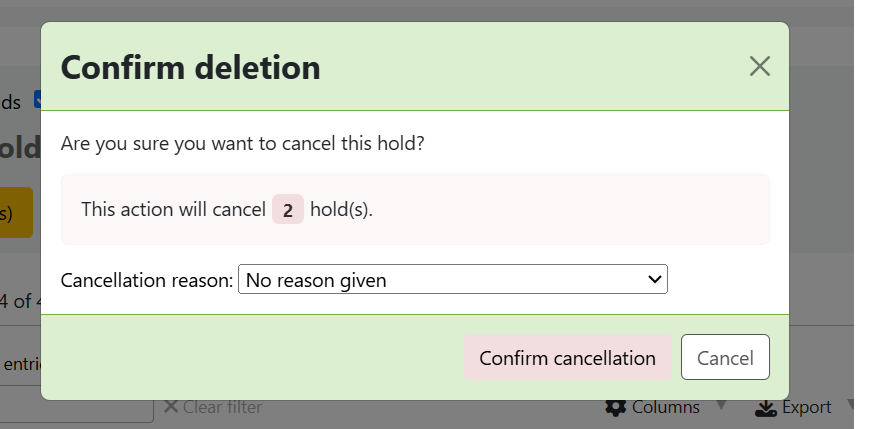The height and width of the screenshot is (429, 872).
Task: Click the Cancel button
Action: click(725, 358)
